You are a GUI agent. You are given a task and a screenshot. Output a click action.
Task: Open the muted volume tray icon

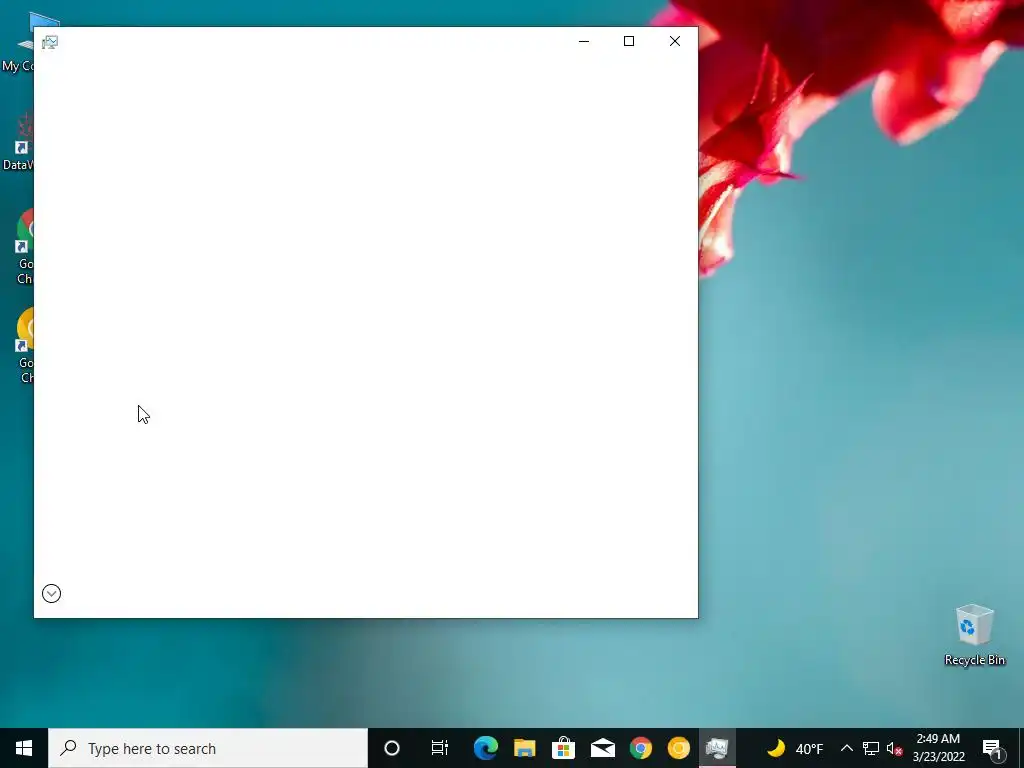pos(894,748)
